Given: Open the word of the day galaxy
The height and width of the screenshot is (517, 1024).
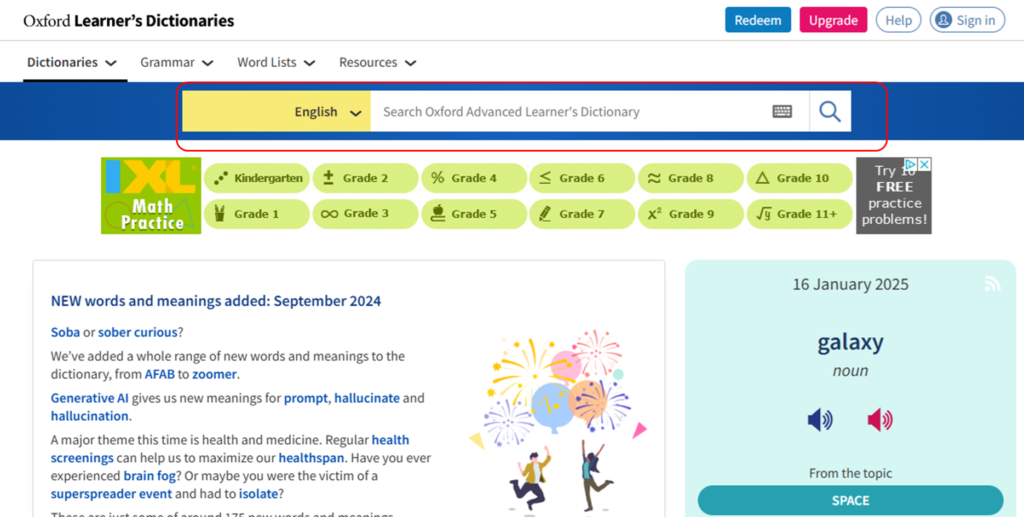Looking at the screenshot, I should [850, 342].
